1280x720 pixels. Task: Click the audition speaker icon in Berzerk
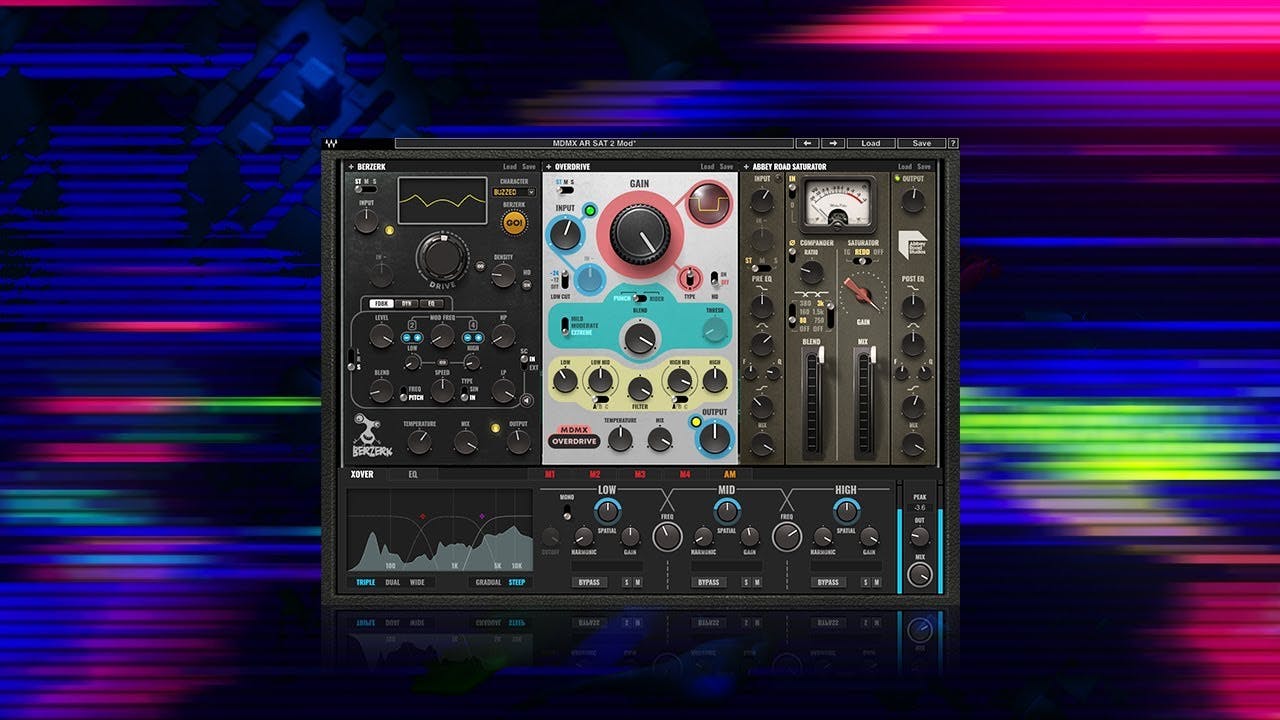(527, 402)
